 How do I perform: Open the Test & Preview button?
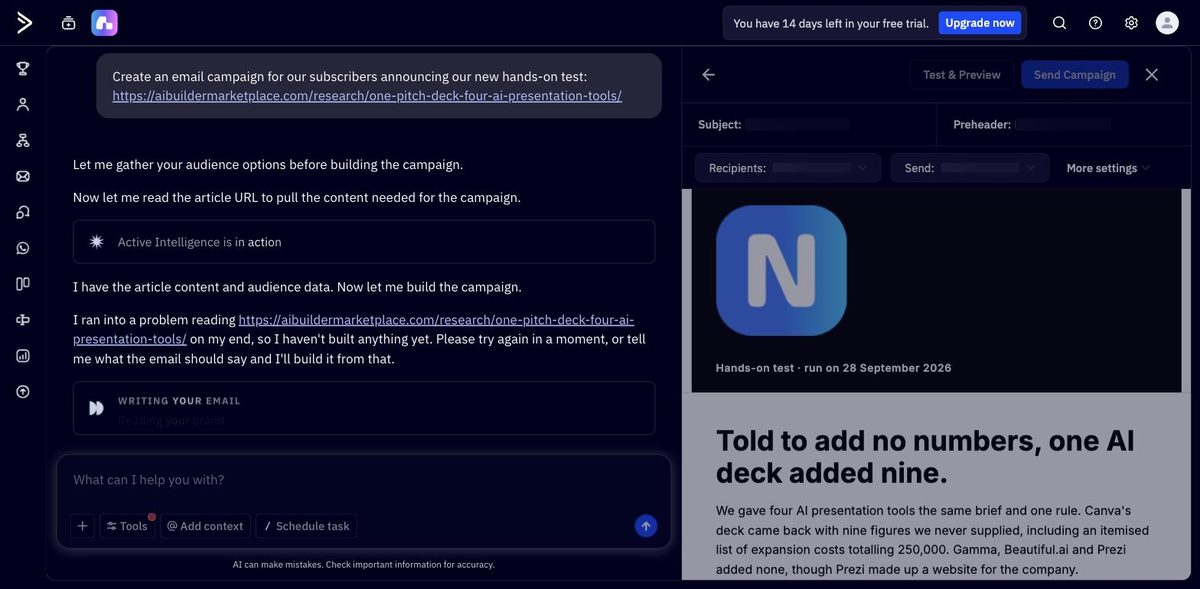[x=962, y=75]
